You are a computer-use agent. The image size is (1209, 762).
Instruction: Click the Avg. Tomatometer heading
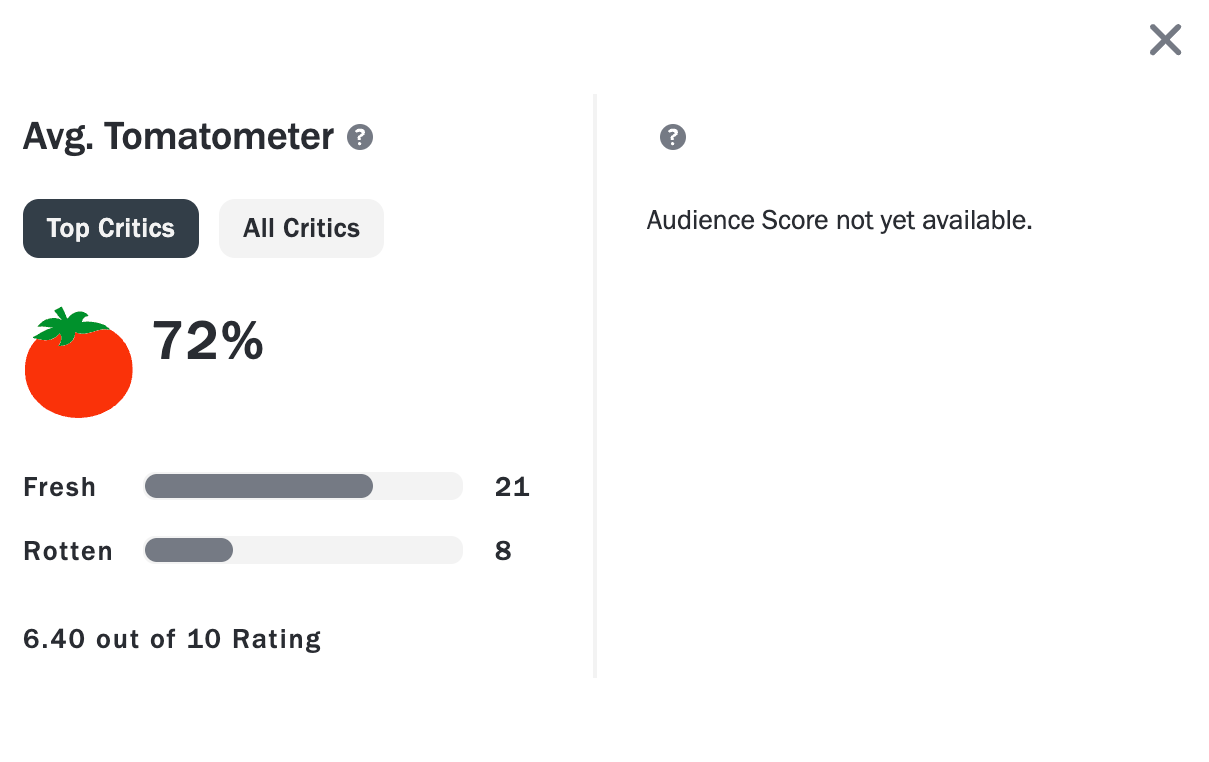178,136
